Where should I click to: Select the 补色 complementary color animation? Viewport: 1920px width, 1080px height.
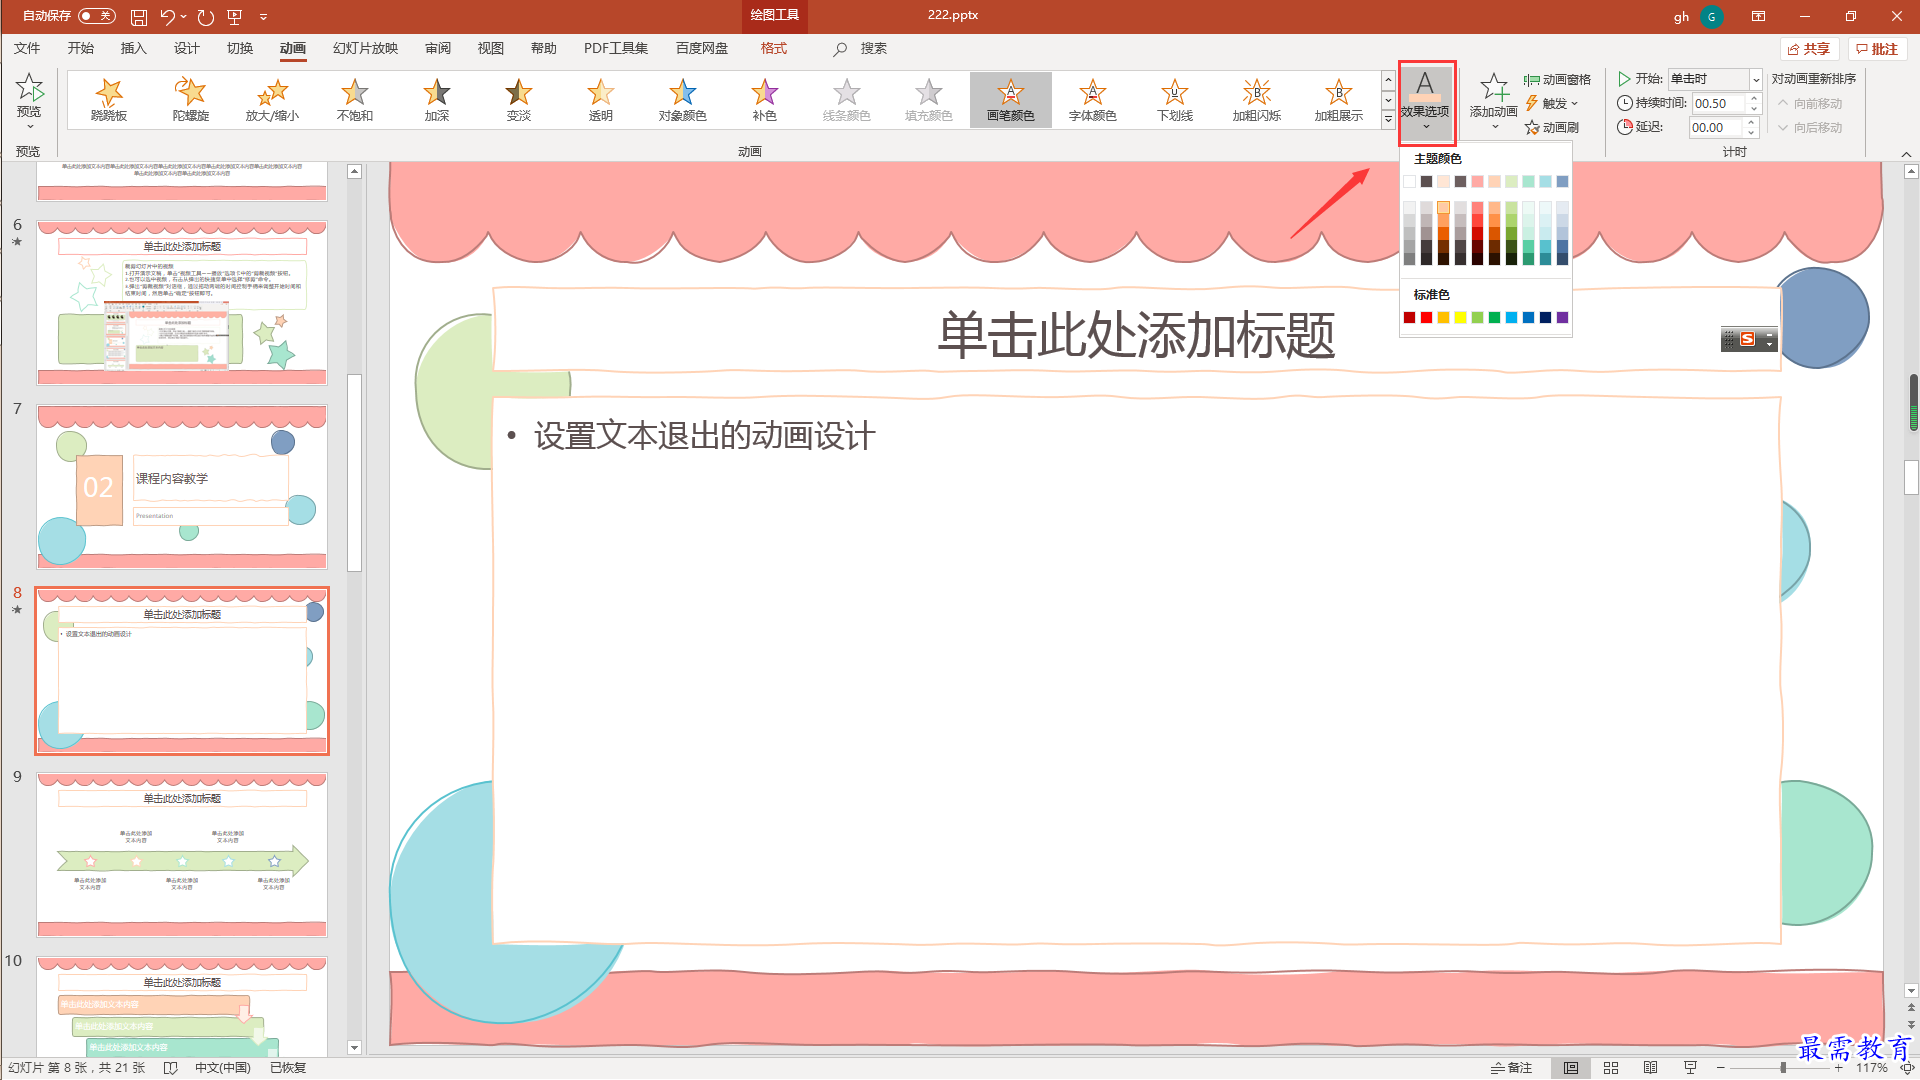coord(765,100)
